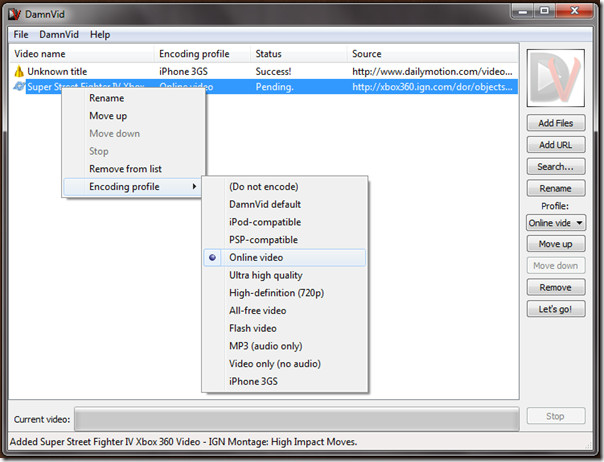Choose Flash video profile
This screenshot has height=462, width=604.
click(284, 328)
